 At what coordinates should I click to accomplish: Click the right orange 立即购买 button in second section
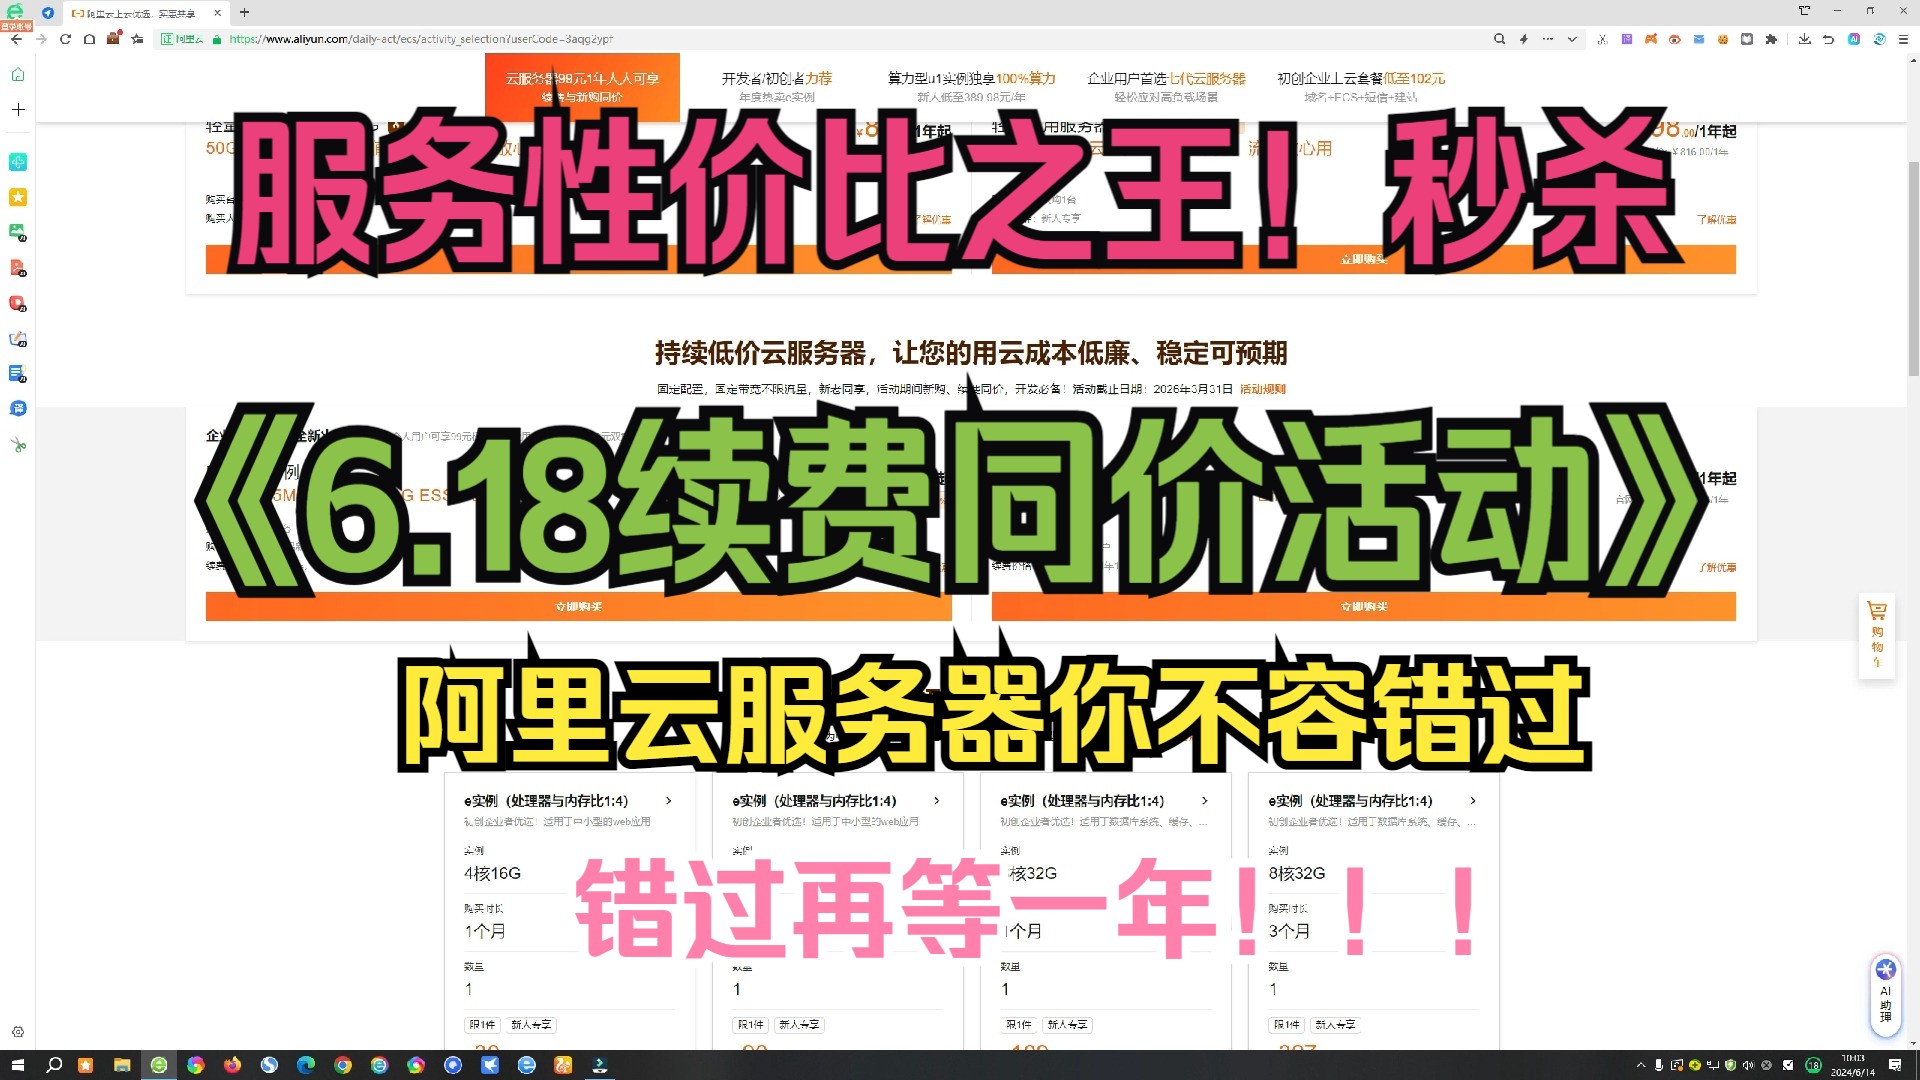click(1364, 606)
